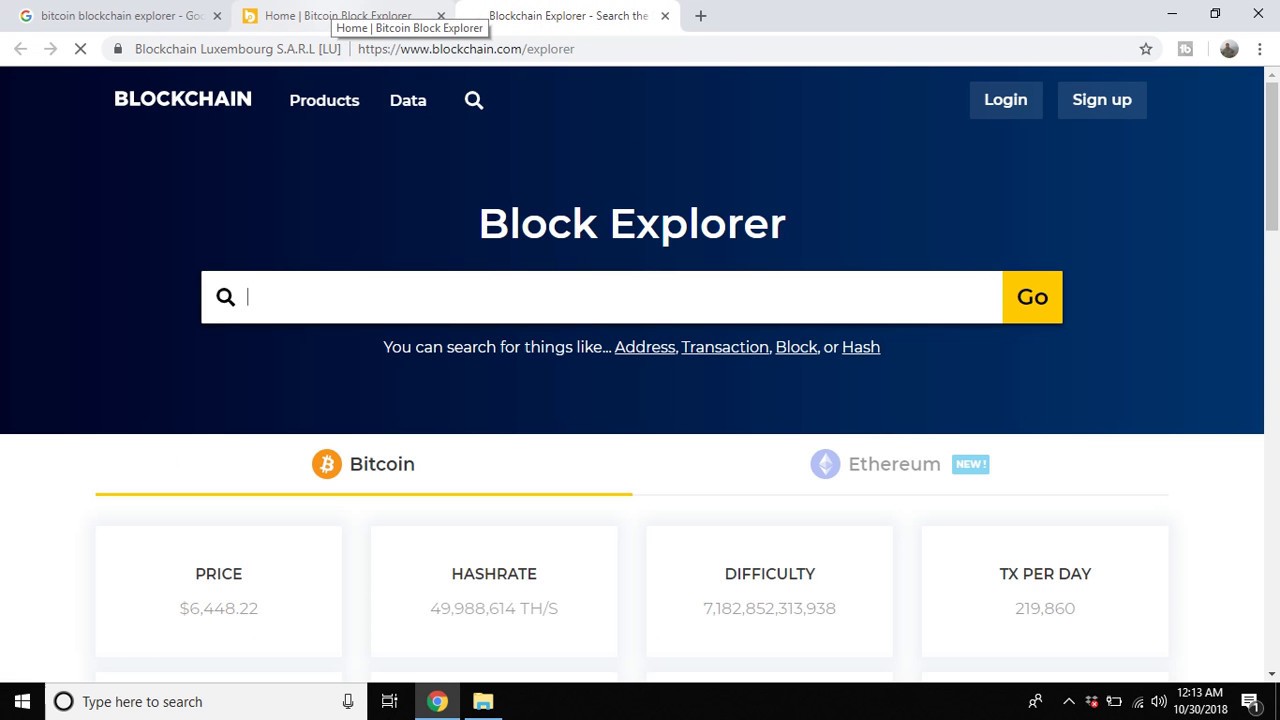Open File Explorer from taskbar

(483, 702)
